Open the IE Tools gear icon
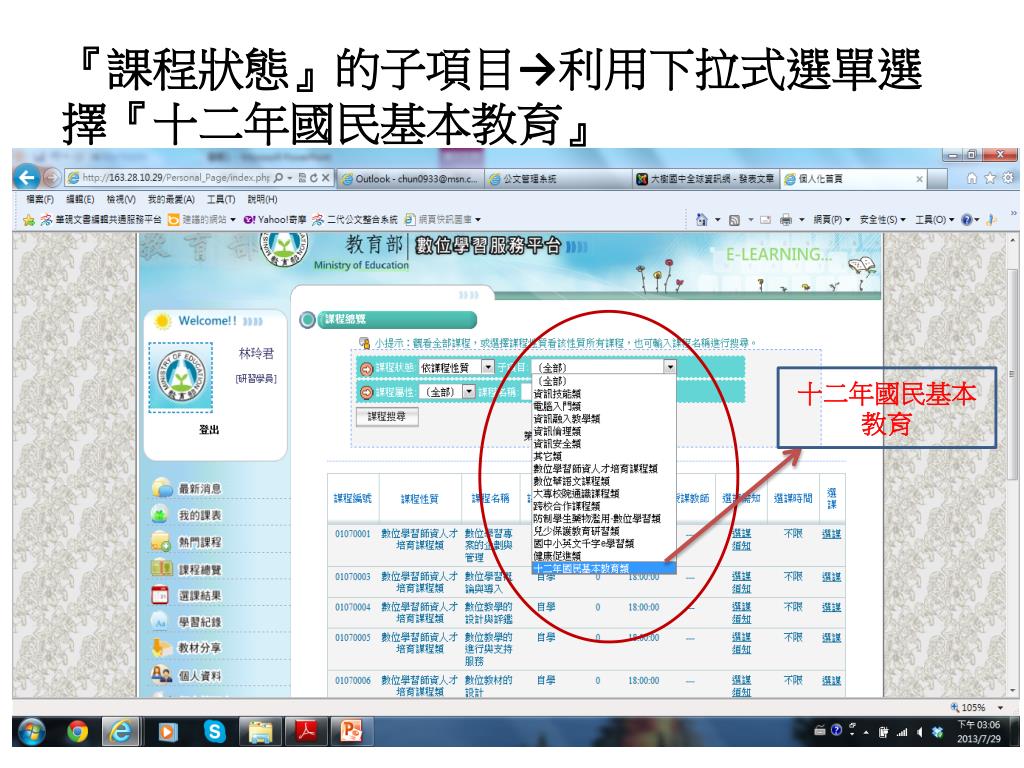This screenshot has width=1024, height=768. [x=1008, y=178]
